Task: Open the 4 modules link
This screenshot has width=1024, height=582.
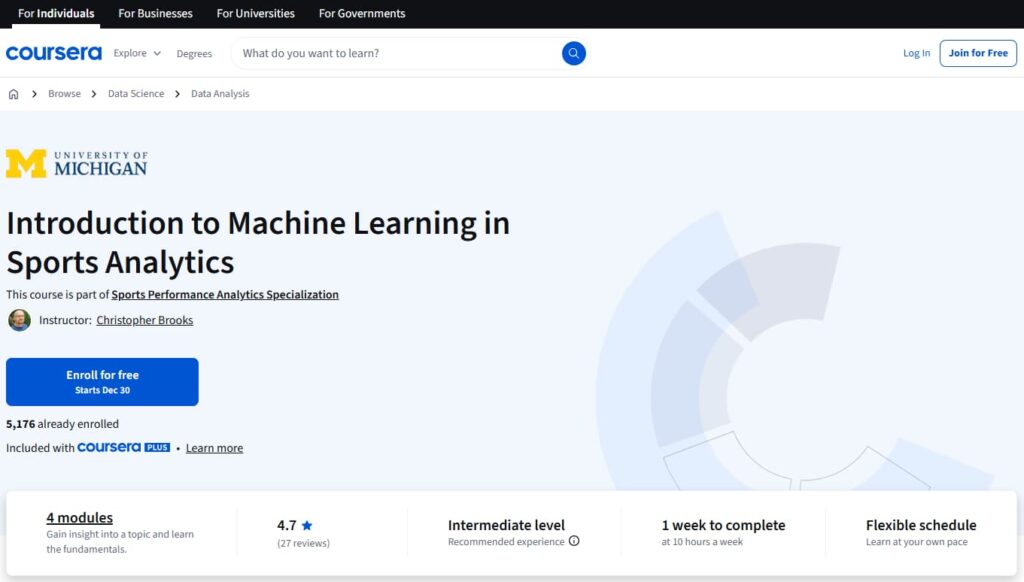Action: tap(79, 517)
